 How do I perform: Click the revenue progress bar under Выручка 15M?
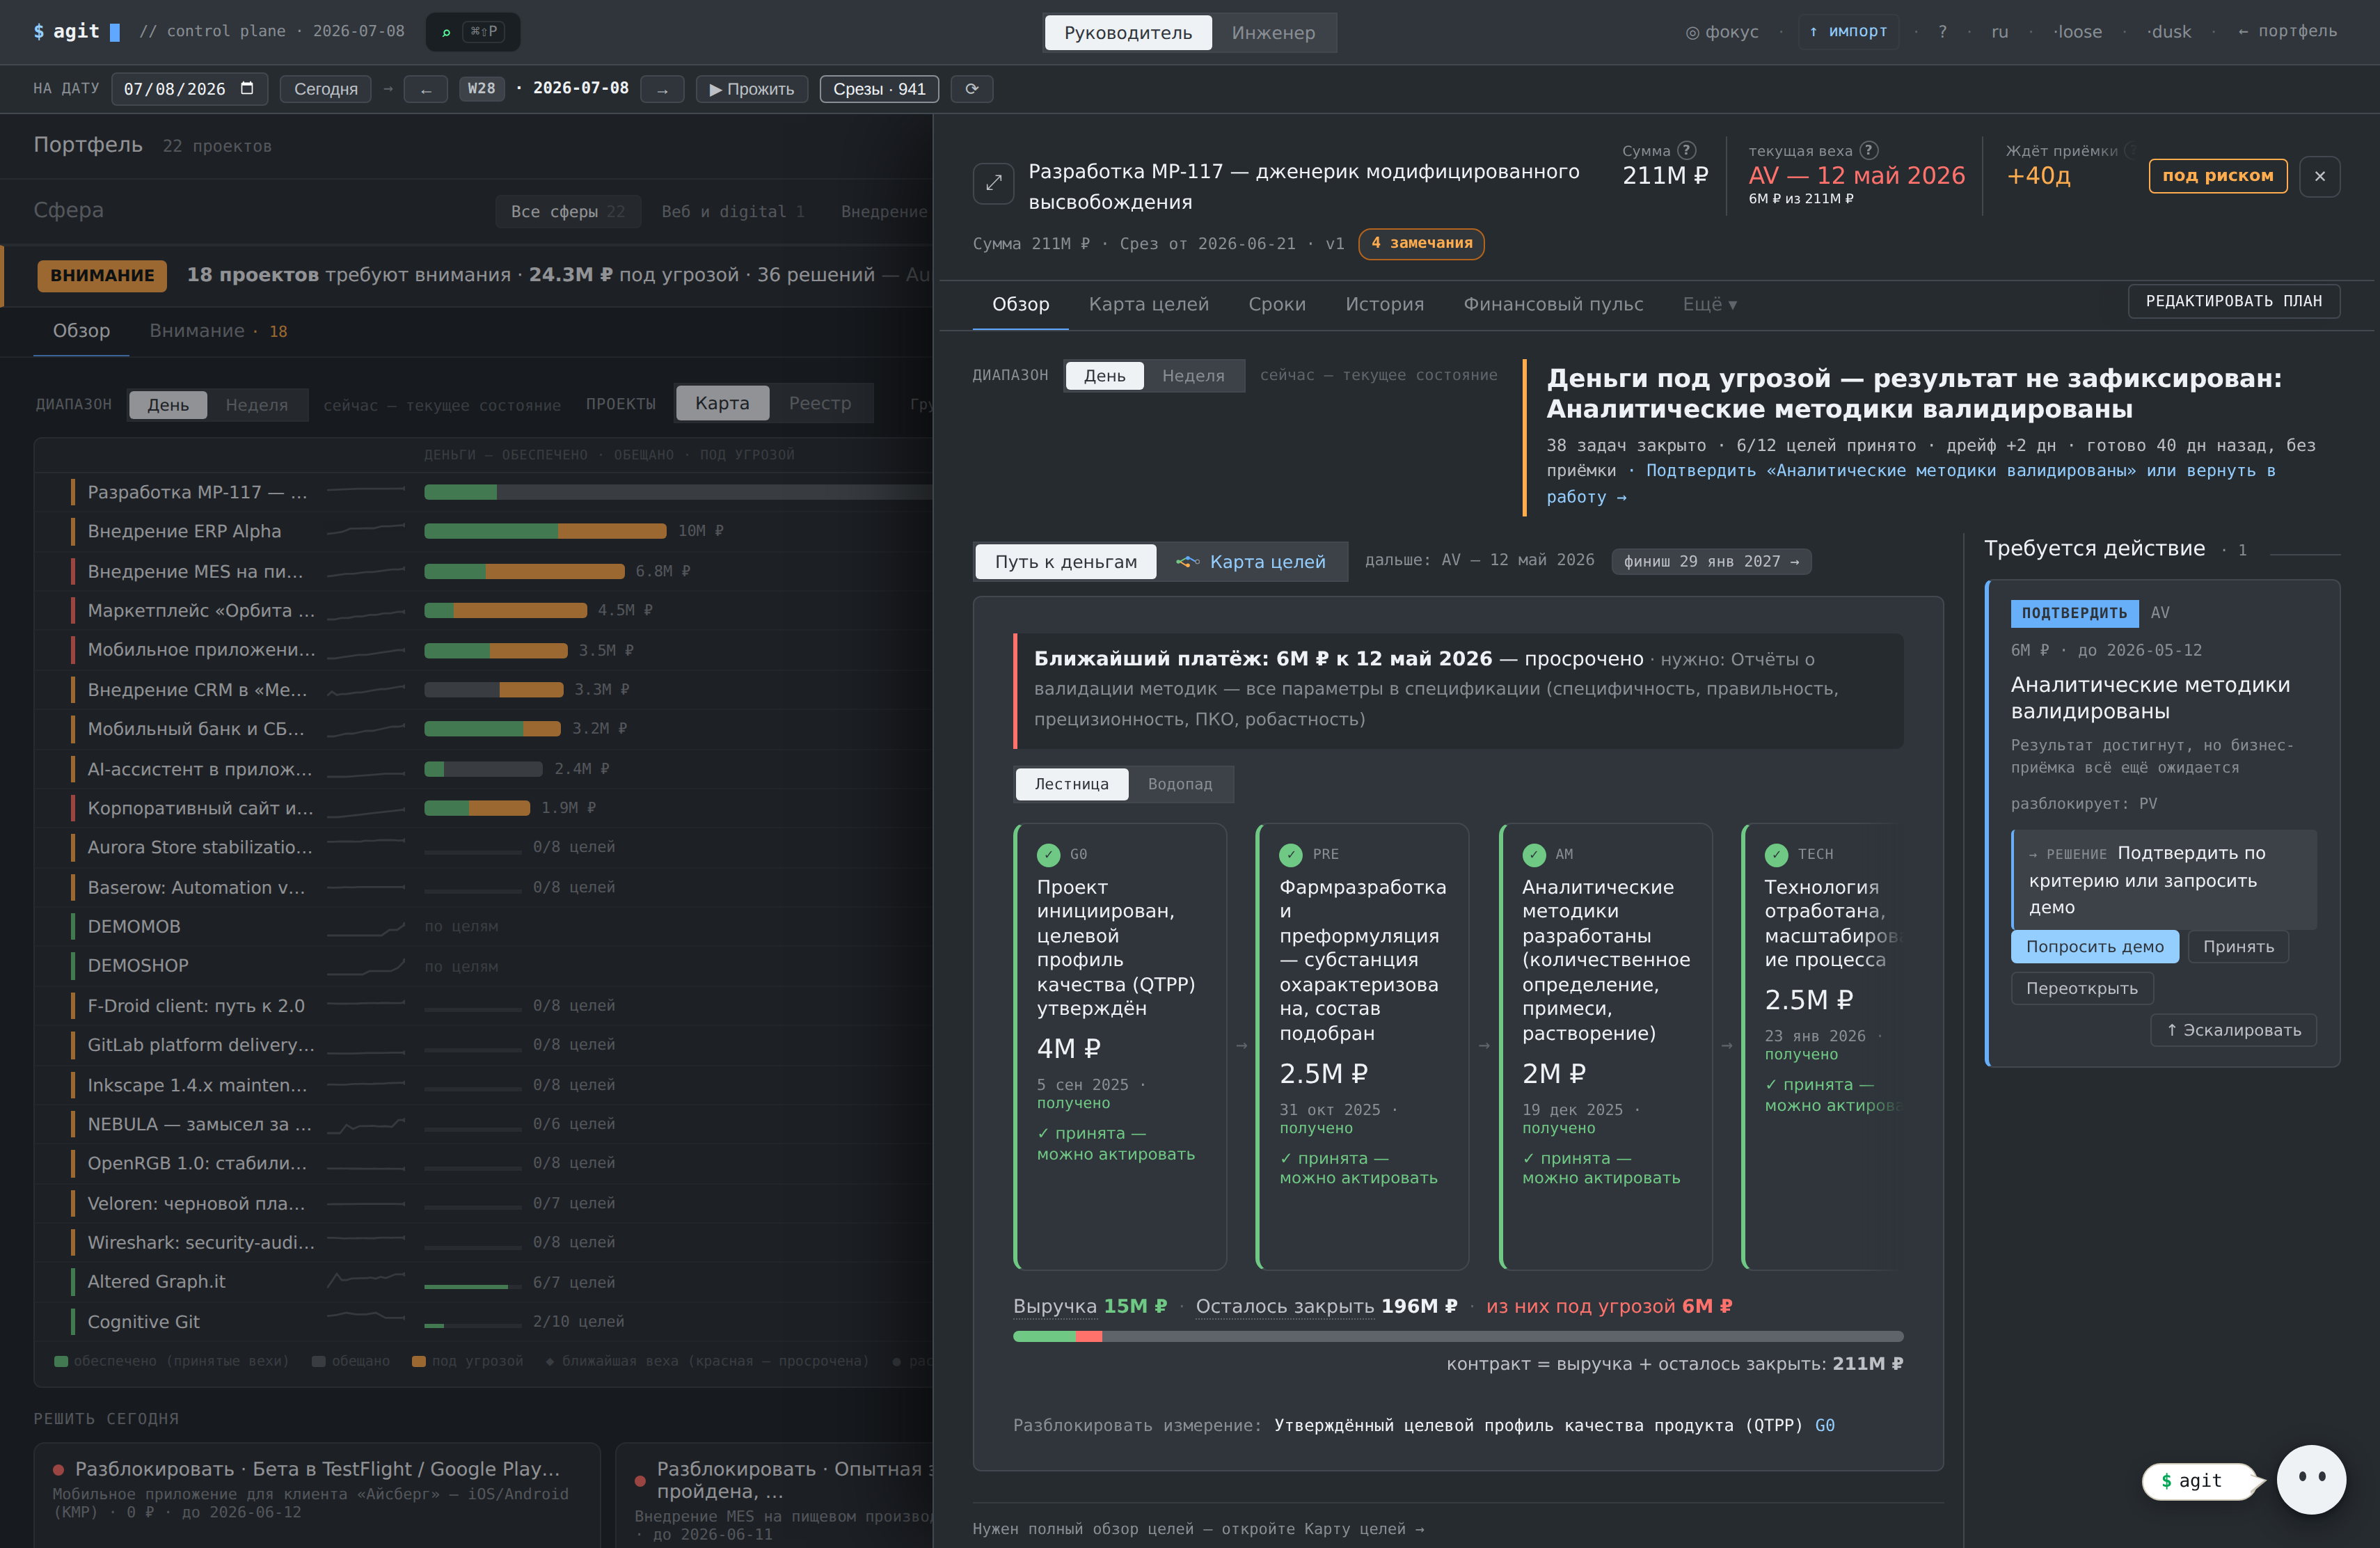point(1458,1336)
